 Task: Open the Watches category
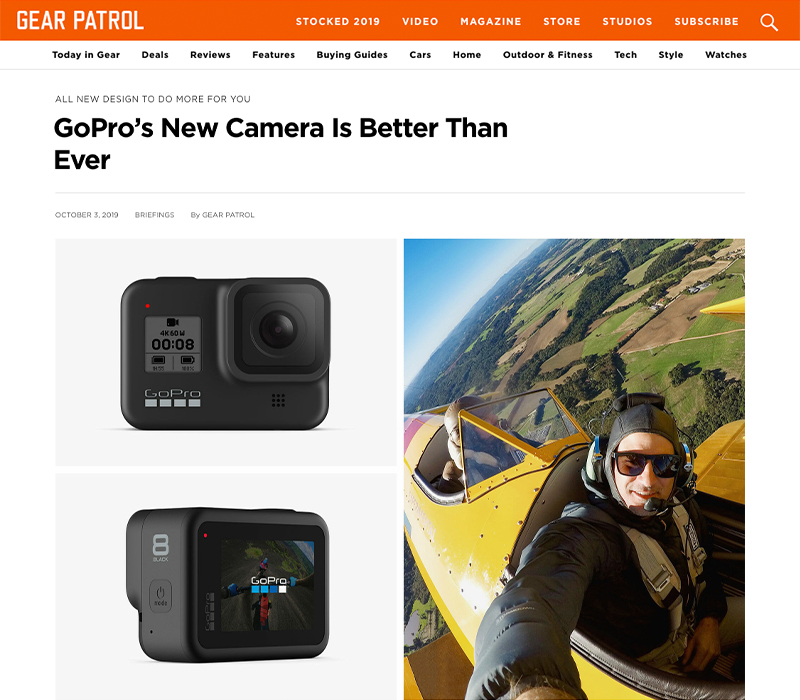[x=726, y=55]
